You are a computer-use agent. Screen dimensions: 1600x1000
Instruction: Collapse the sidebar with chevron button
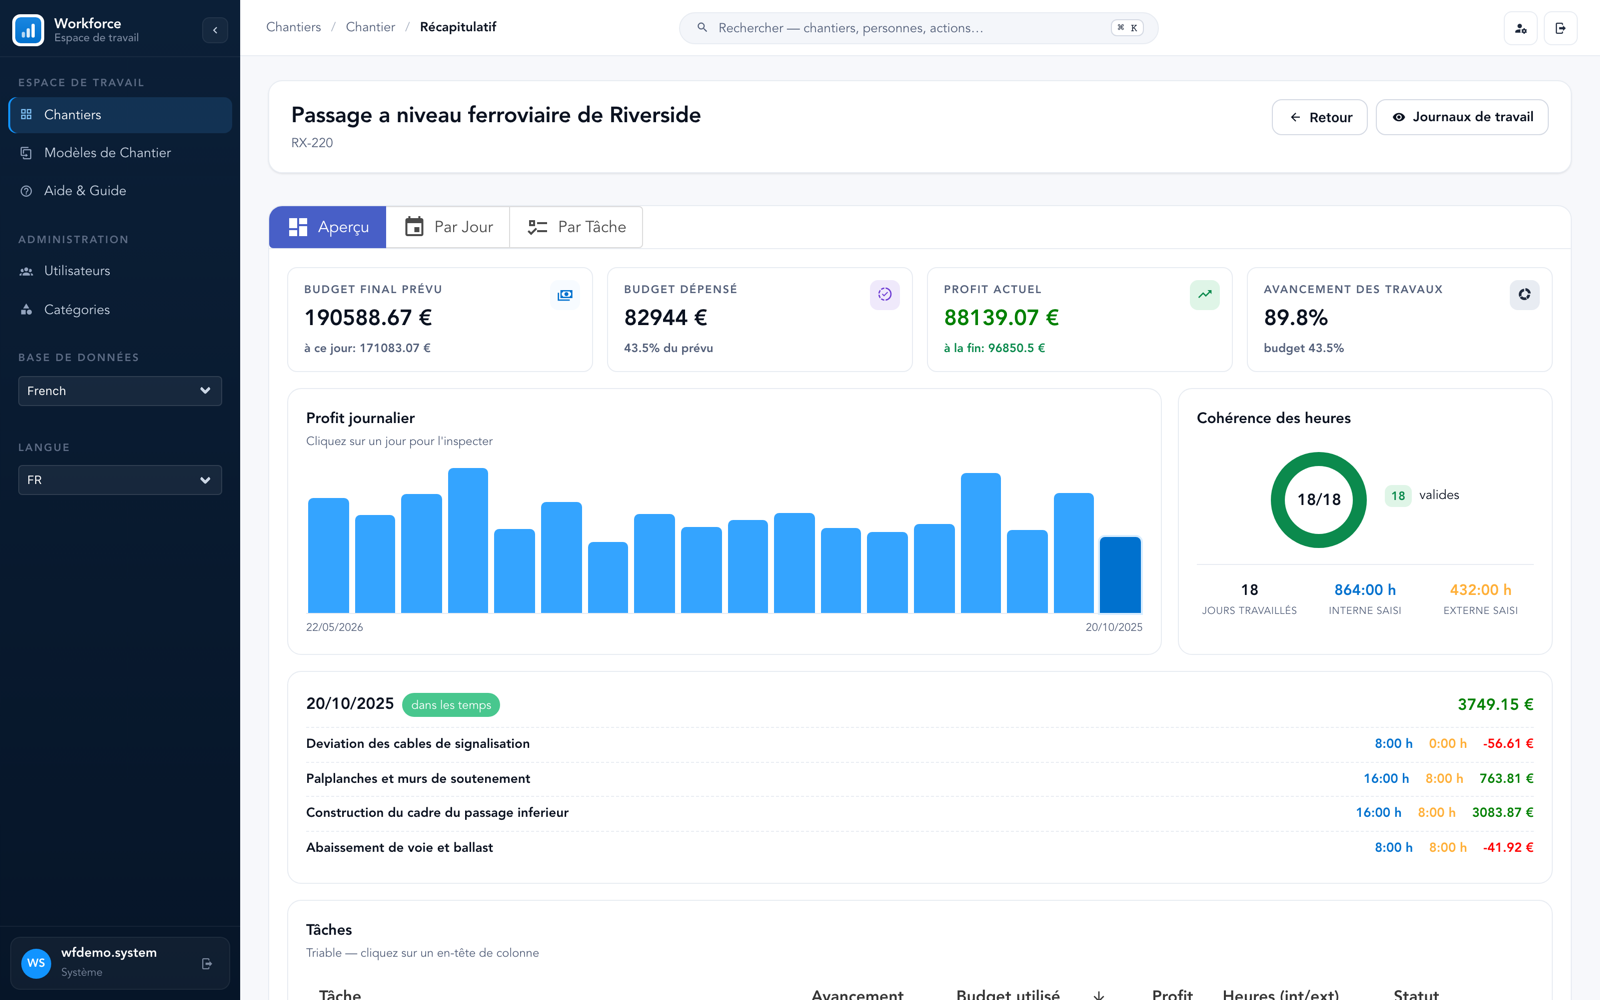click(x=215, y=30)
